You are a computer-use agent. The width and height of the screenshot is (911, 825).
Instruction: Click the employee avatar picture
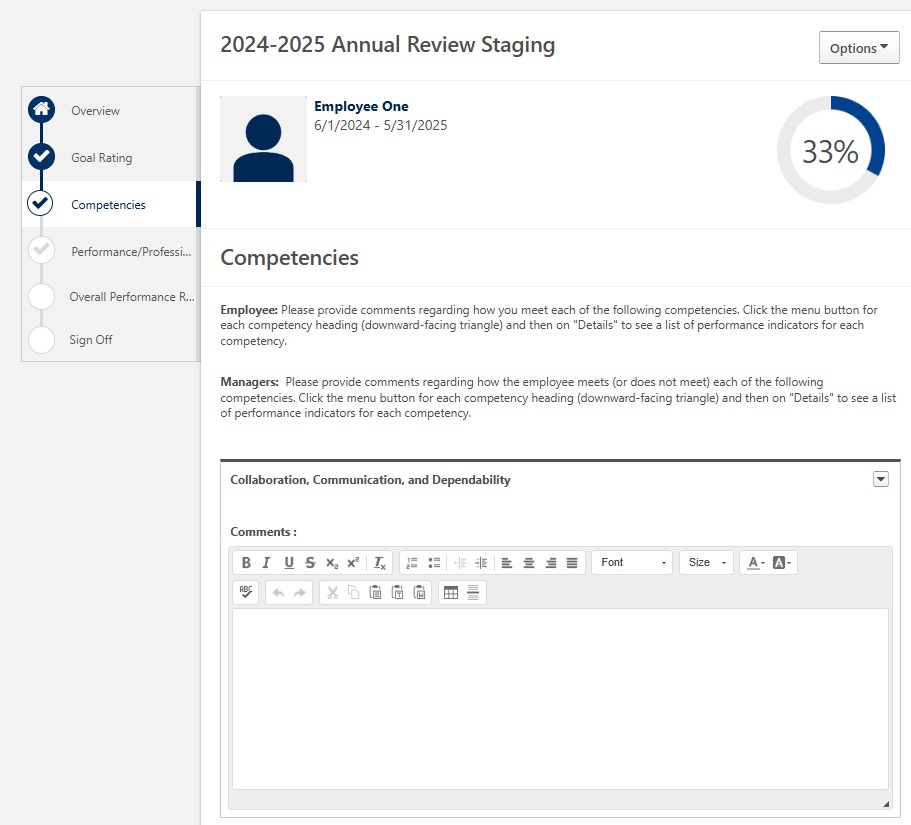pyautogui.click(x=264, y=139)
